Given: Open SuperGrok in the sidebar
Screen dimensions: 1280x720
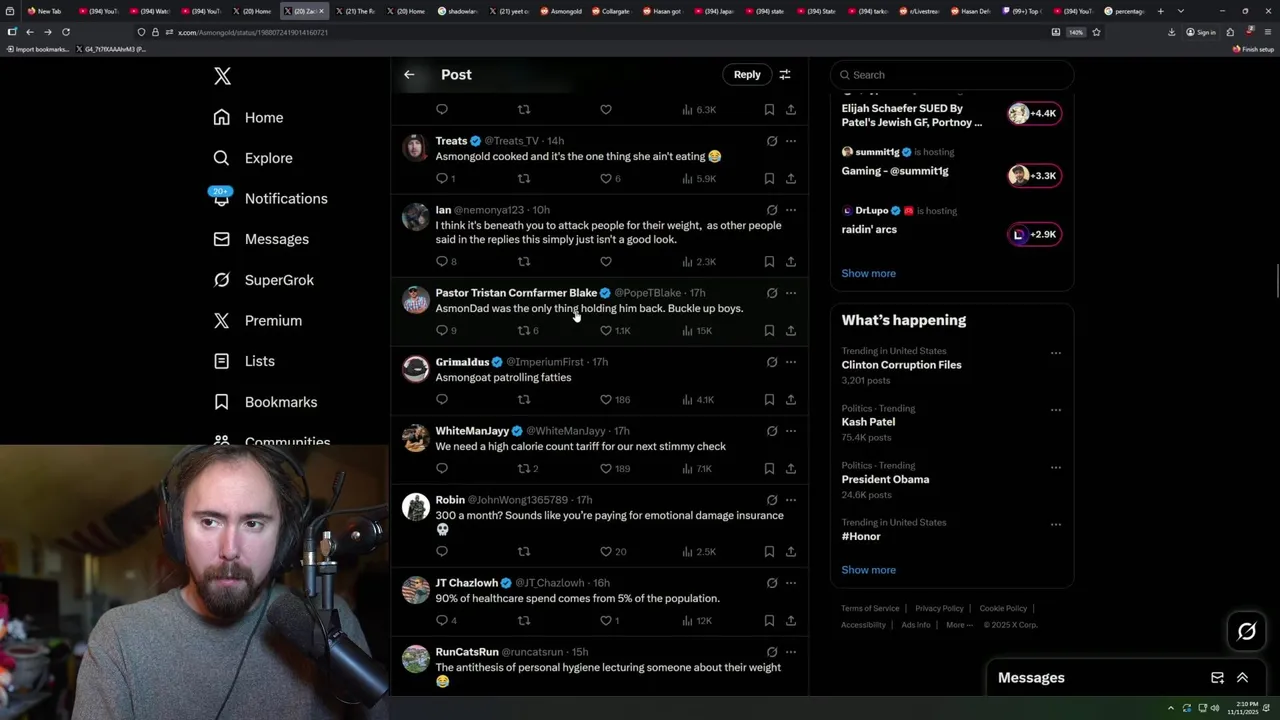Looking at the screenshot, I should point(264,280).
